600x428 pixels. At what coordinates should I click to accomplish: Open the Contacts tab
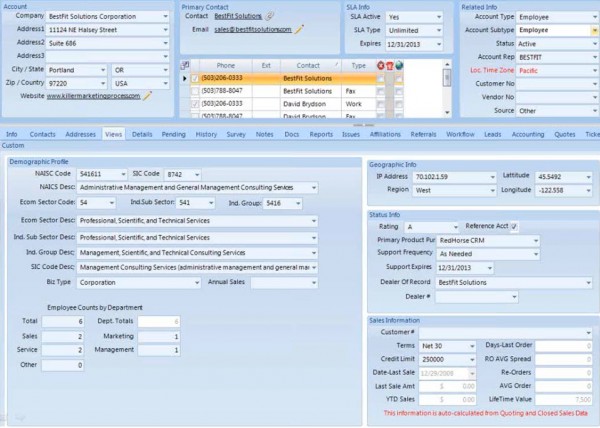click(x=42, y=134)
